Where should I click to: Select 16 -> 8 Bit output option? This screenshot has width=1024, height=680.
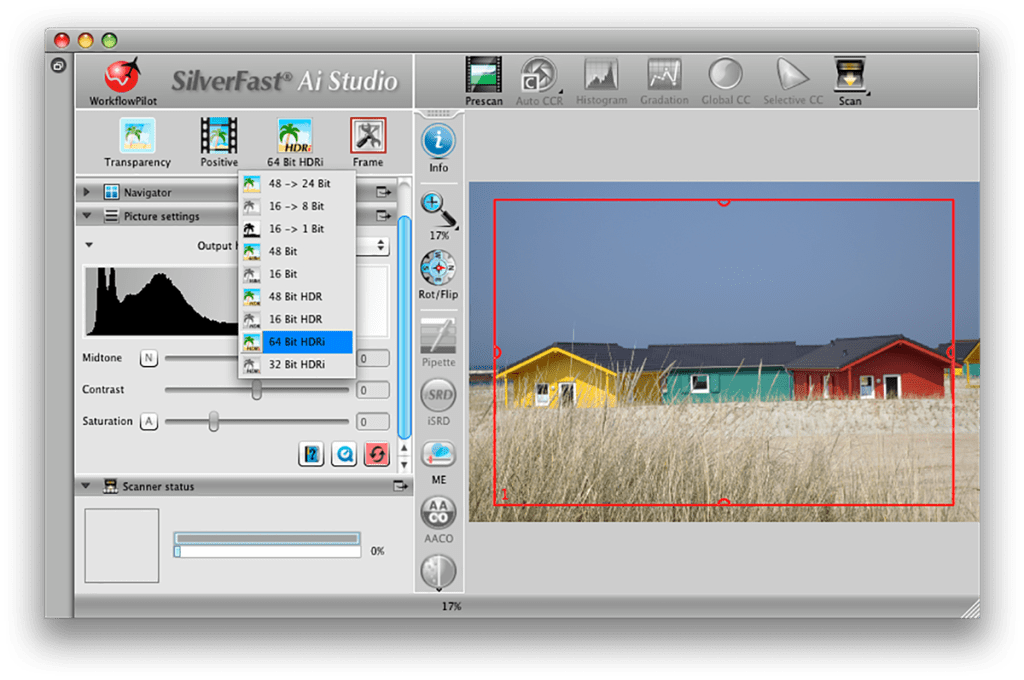coord(294,206)
